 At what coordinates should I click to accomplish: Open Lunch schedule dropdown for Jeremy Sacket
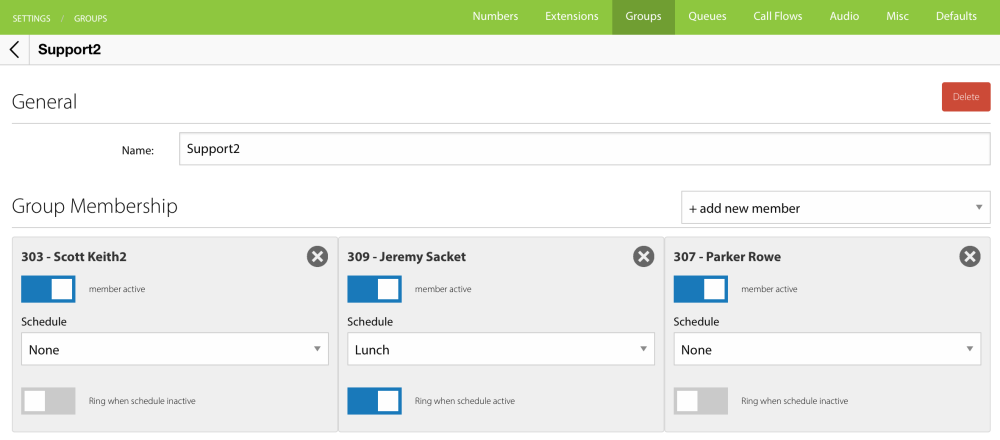pos(500,350)
